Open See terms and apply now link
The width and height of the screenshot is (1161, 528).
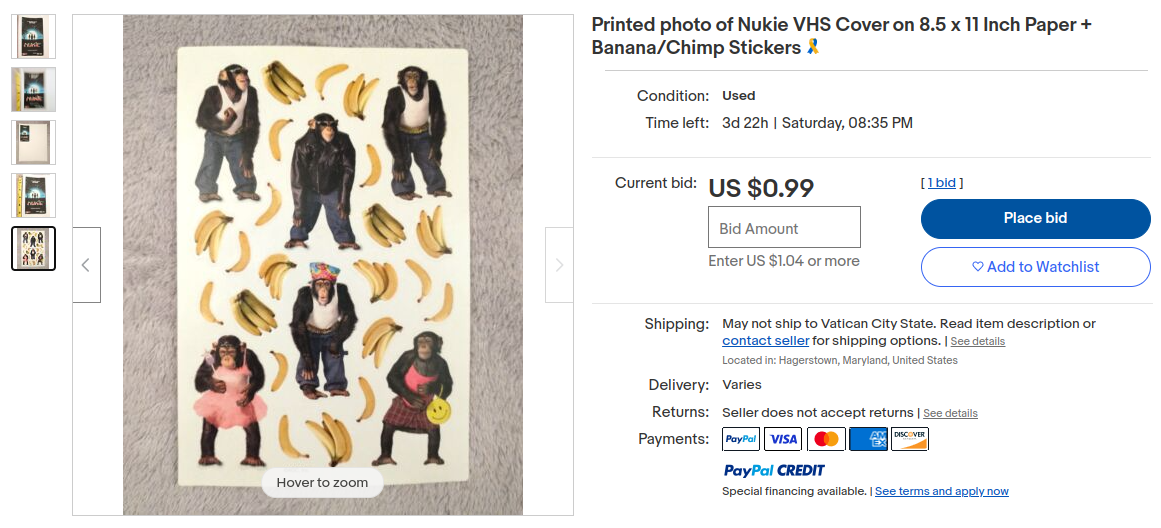coord(942,491)
